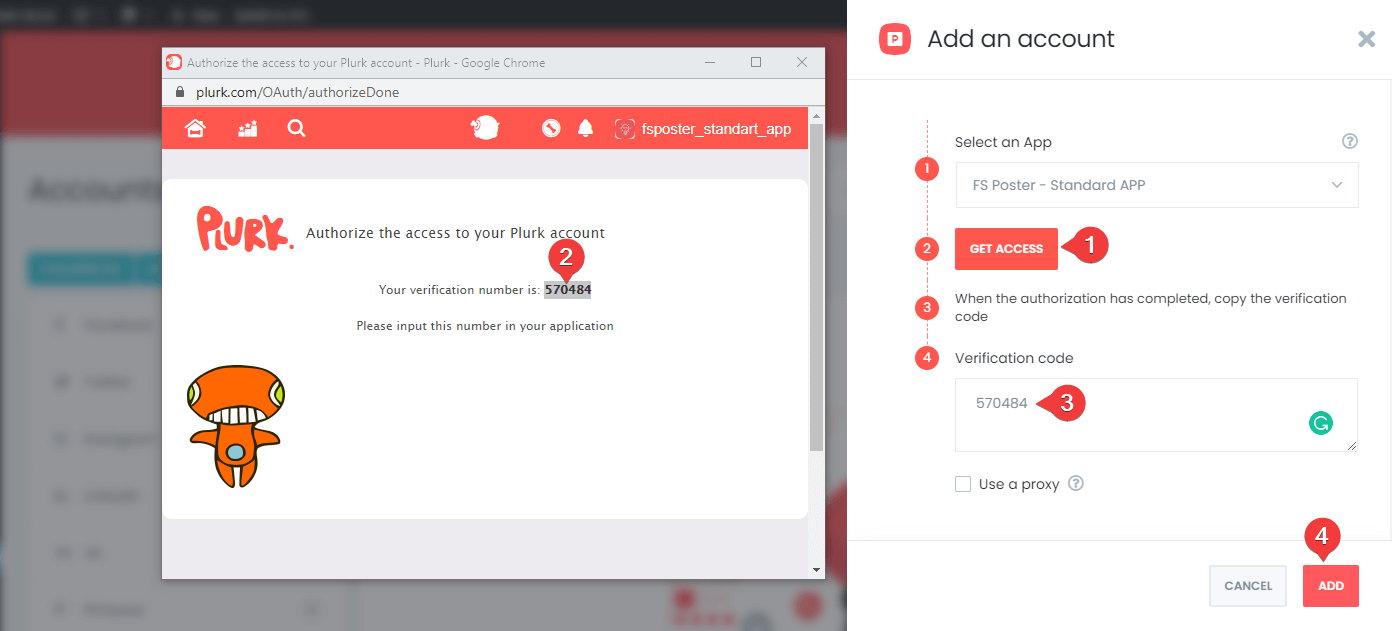This screenshot has width=1392, height=631.
Task: Click the 'Please input this number in your application' text
Action: [485, 326]
